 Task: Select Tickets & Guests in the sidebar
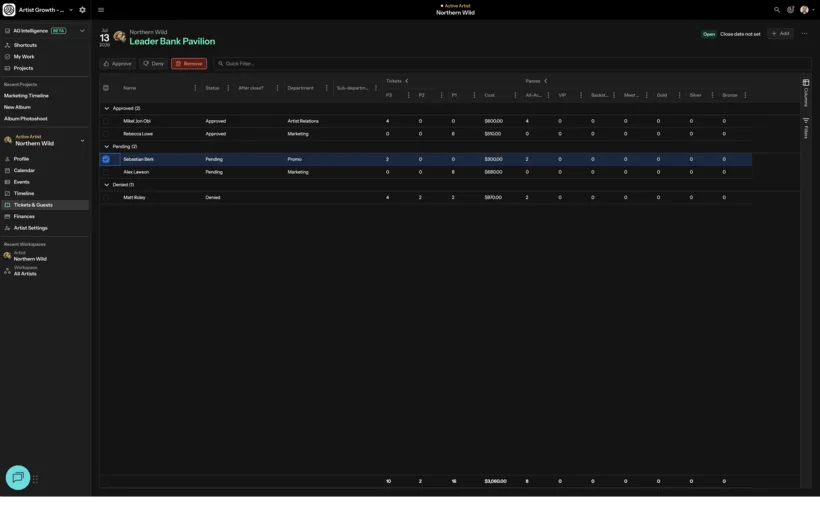45,205
